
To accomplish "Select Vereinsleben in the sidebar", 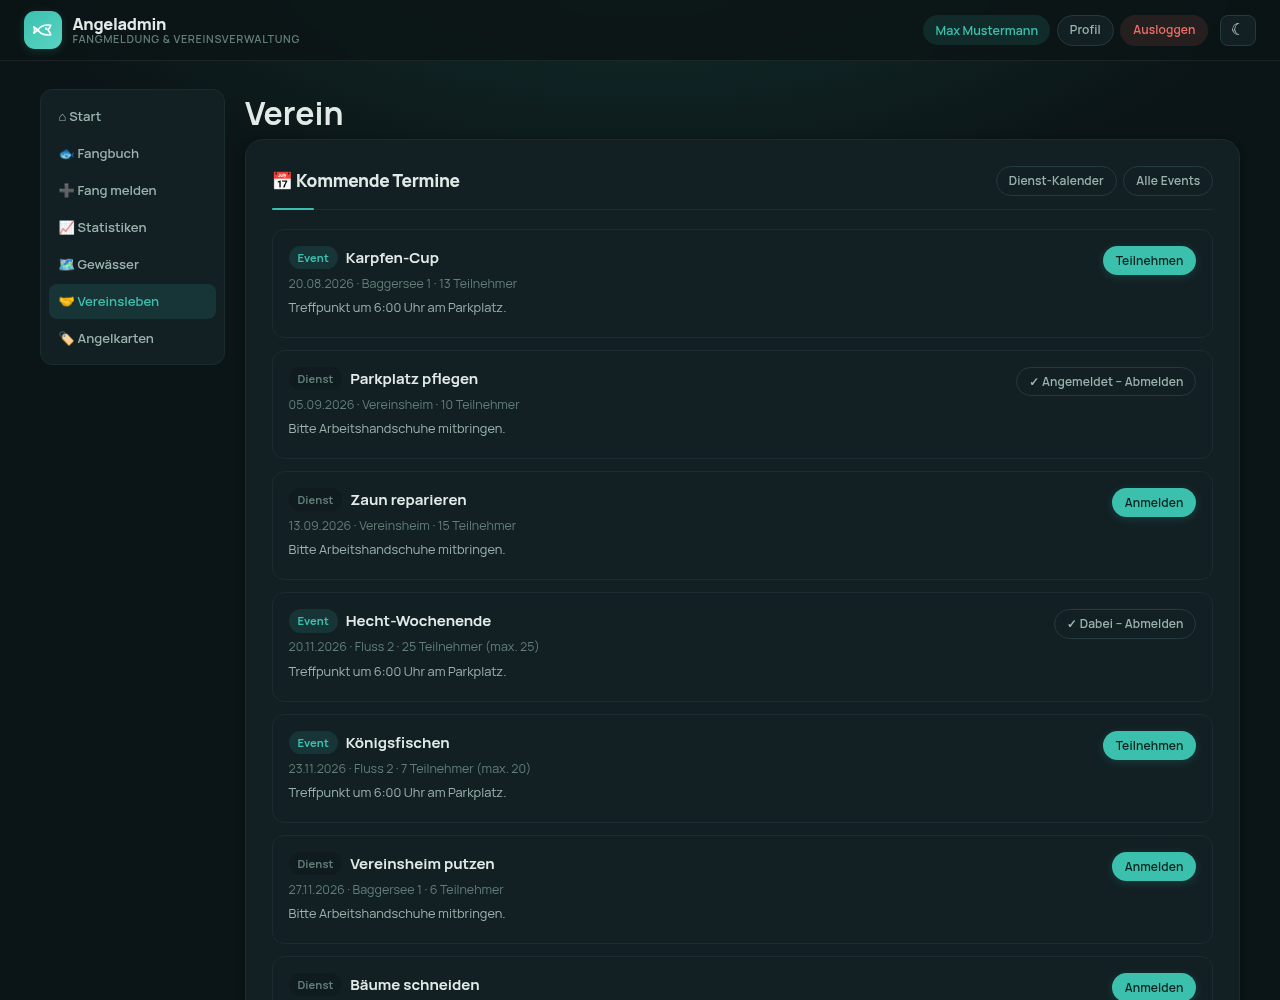I will pos(132,302).
